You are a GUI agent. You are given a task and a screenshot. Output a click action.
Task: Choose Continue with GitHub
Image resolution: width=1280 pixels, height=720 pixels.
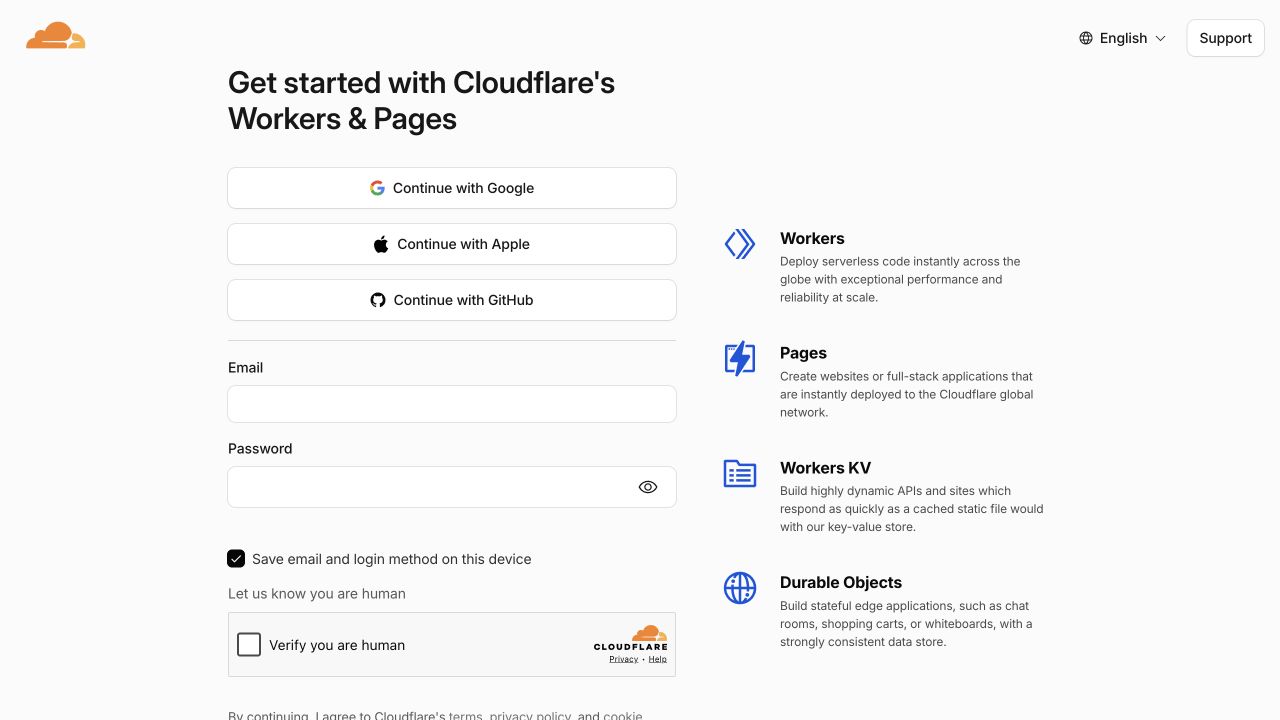point(452,300)
